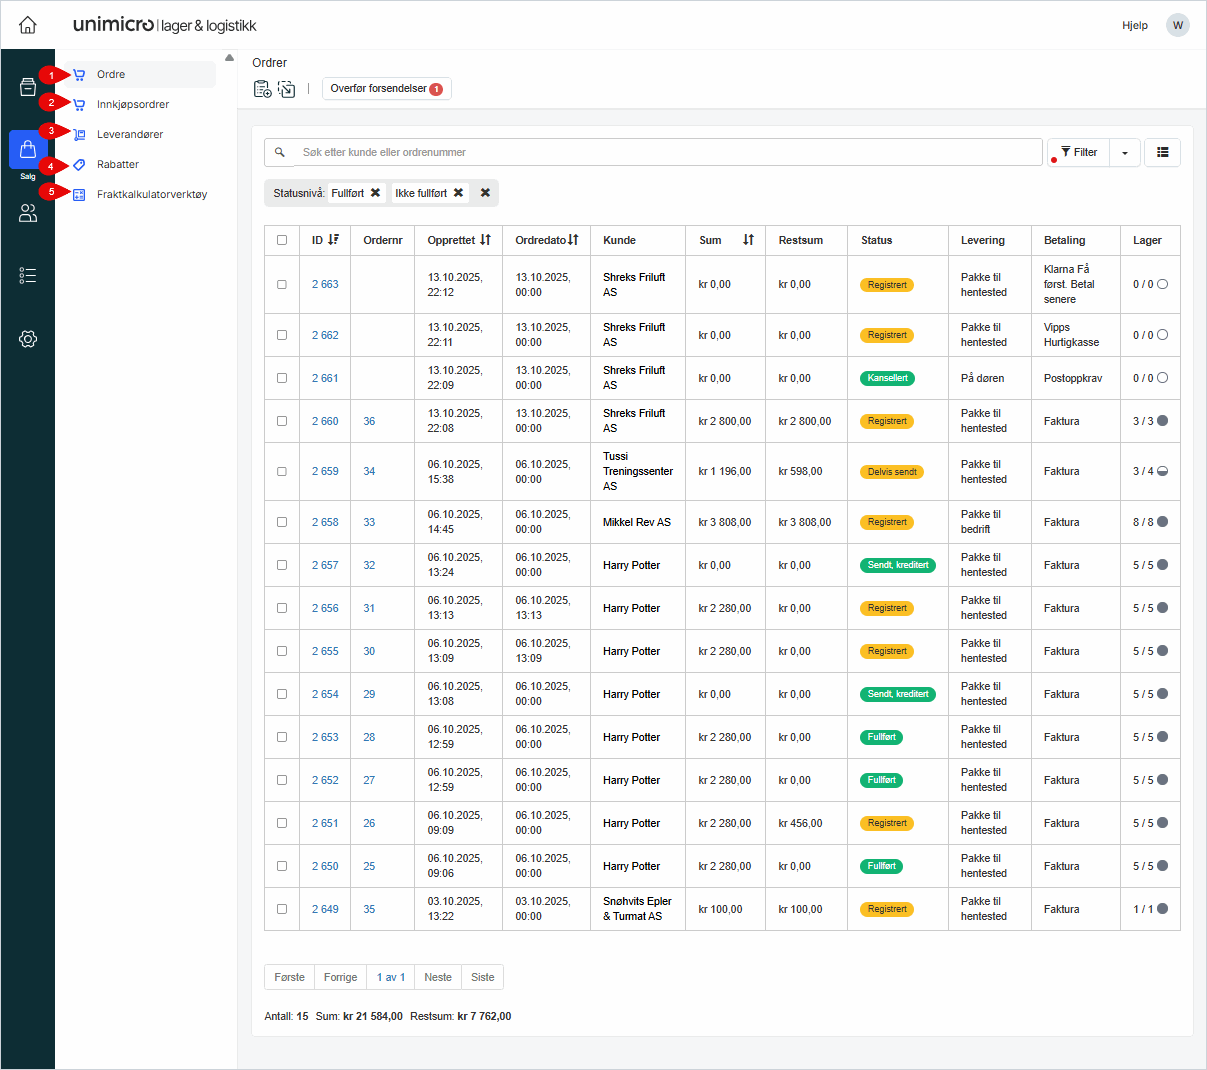Screen dimensions: 1207x1070
Task: Tick the select-all checkbox in the table header
Action: [282, 240]
